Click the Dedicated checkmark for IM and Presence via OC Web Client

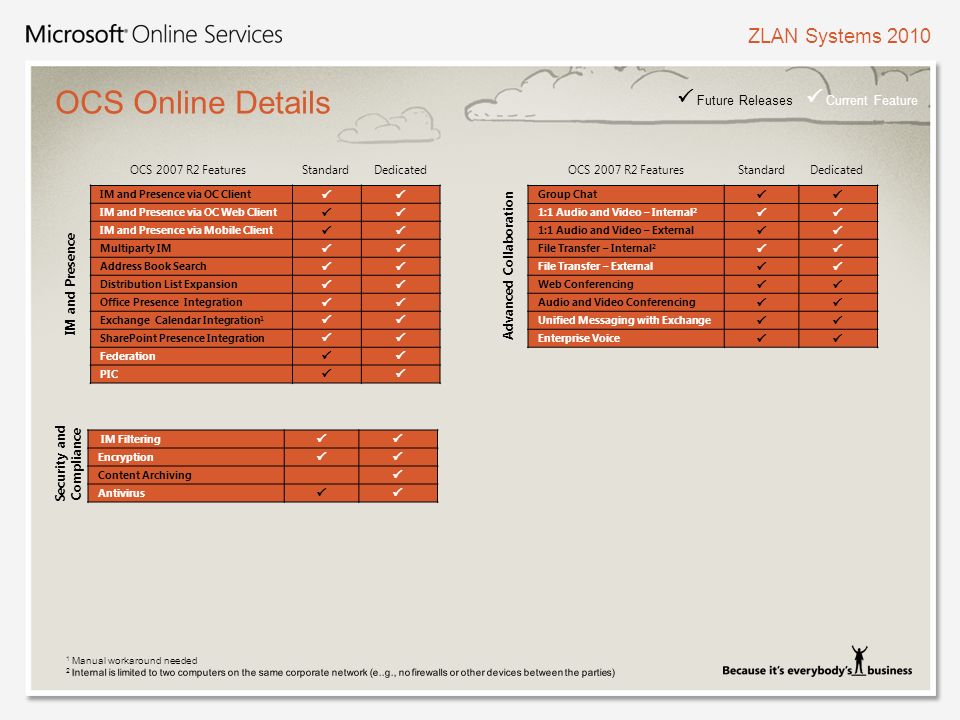click(400, 212)
